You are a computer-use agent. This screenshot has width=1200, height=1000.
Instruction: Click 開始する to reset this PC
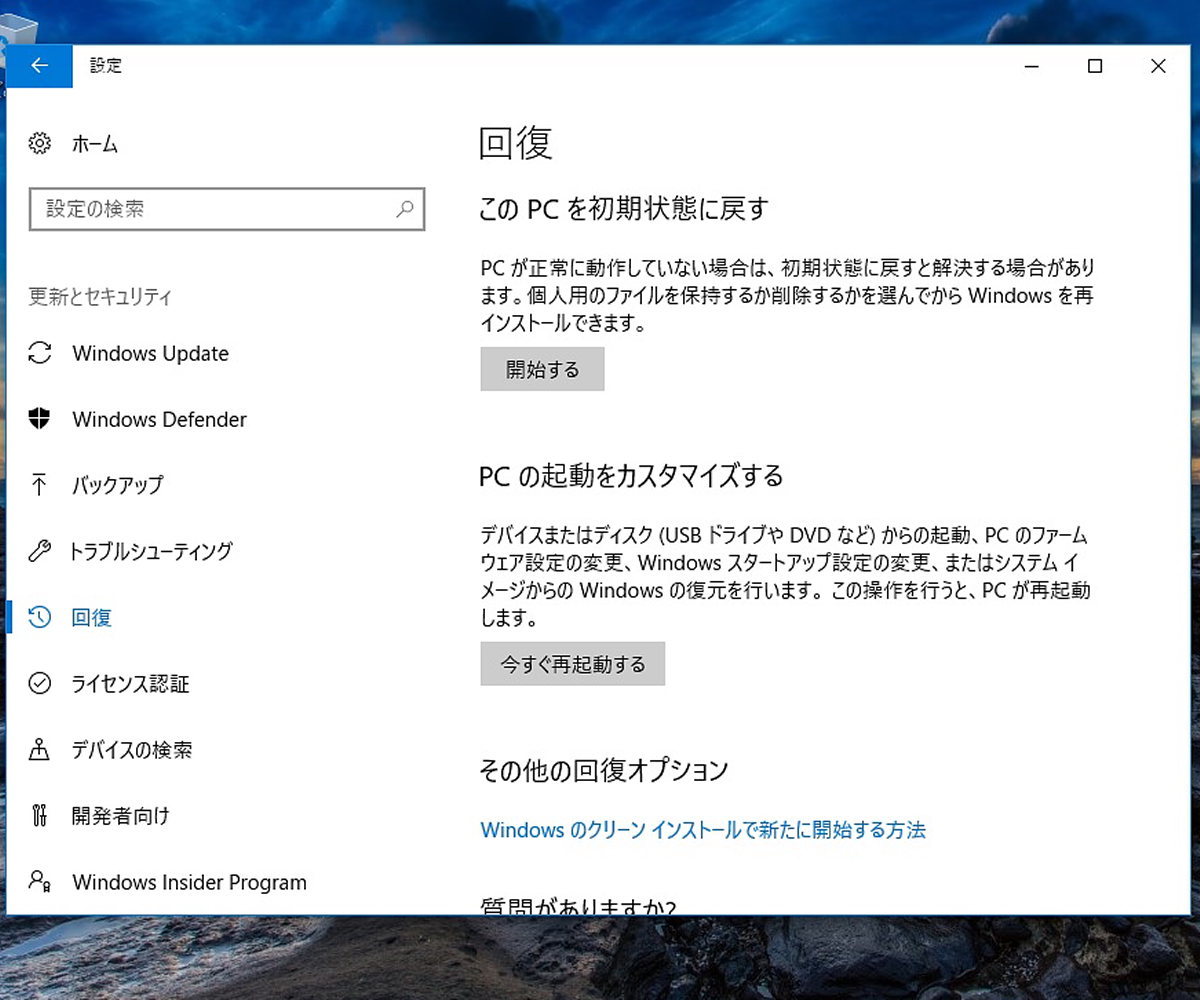click(x=542, y=369)
